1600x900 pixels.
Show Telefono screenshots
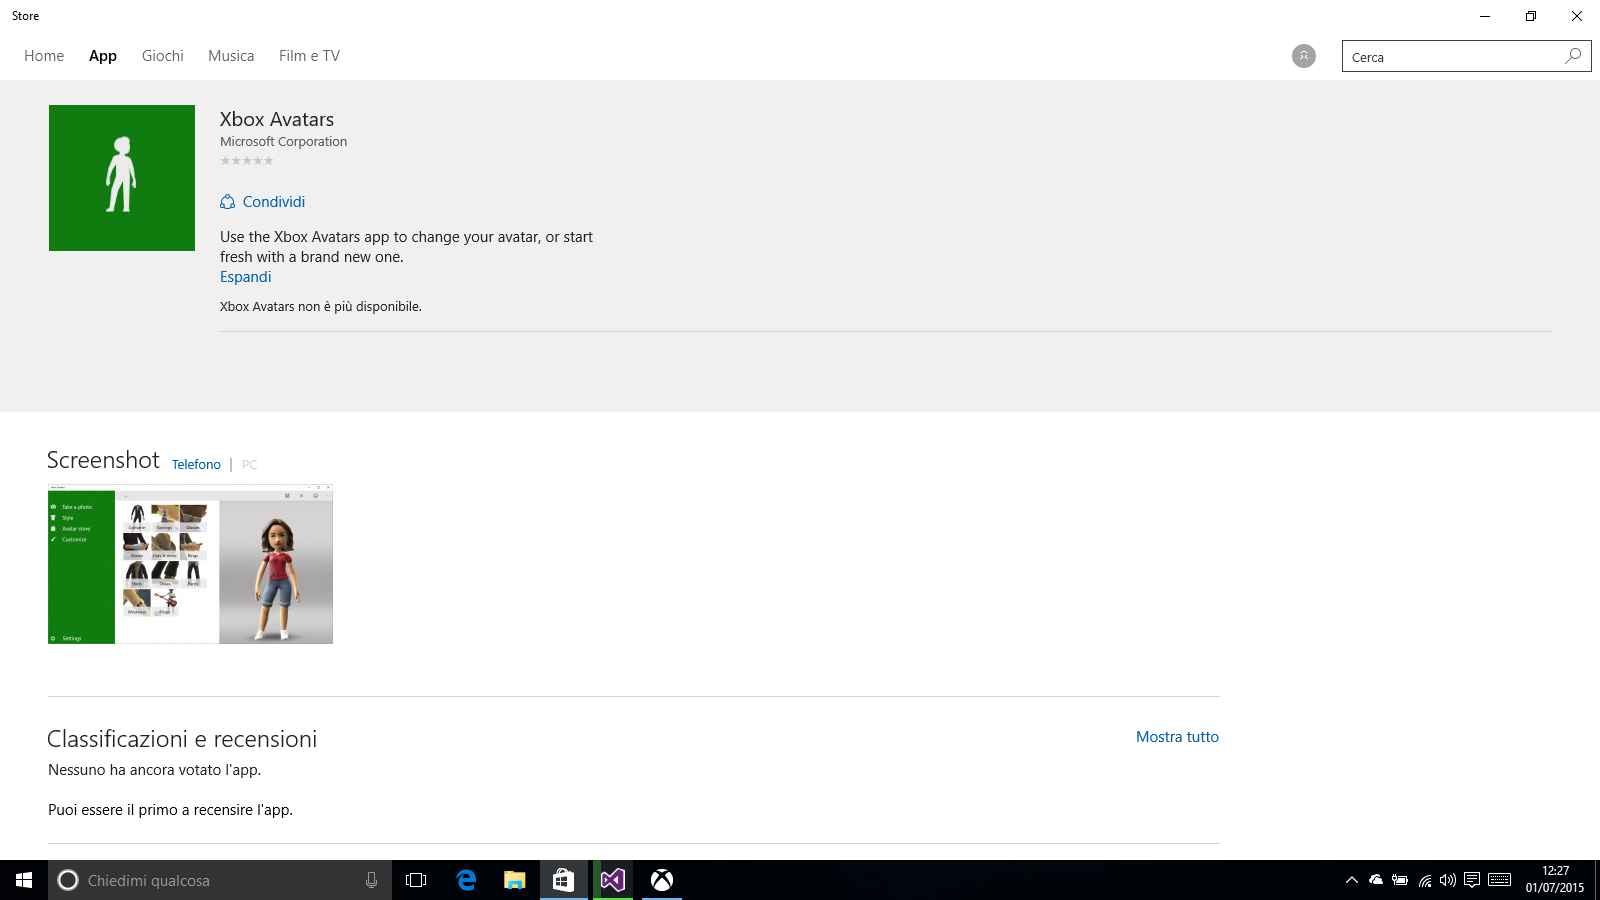click(x=196, y=464)
